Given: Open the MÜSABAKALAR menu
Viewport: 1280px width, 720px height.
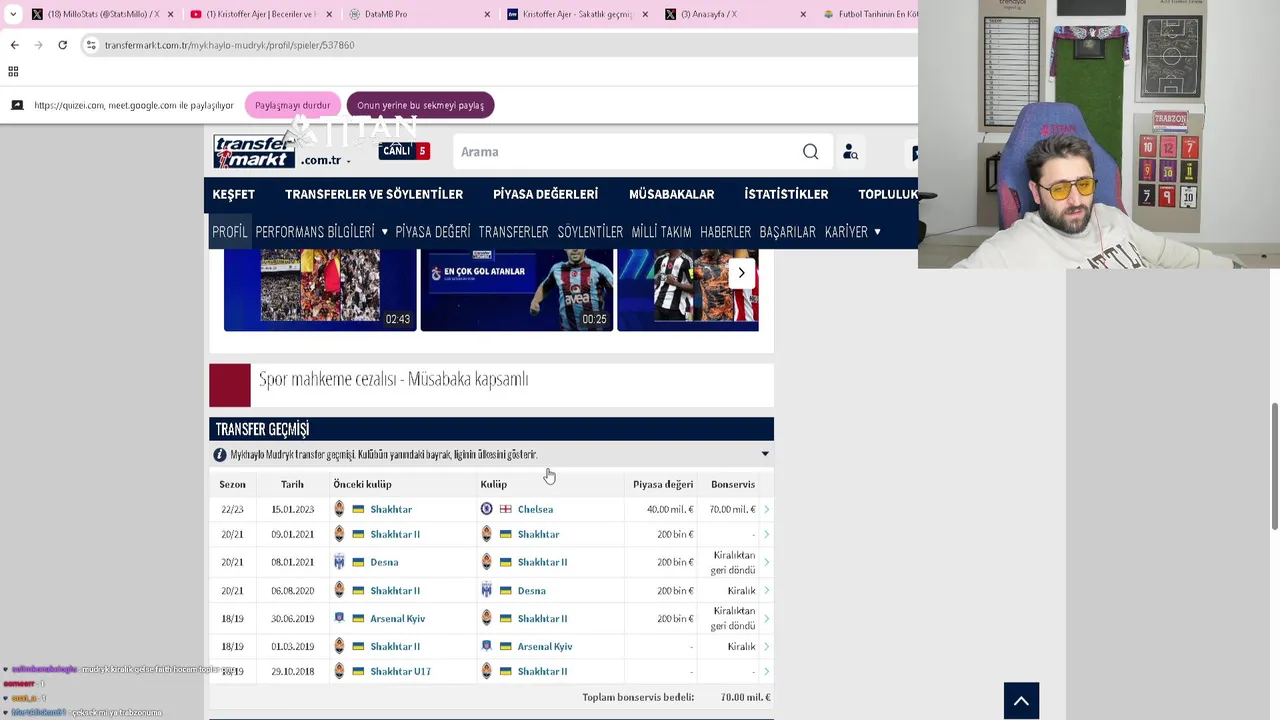Looking at the screenshot, I should pos(671,194).
